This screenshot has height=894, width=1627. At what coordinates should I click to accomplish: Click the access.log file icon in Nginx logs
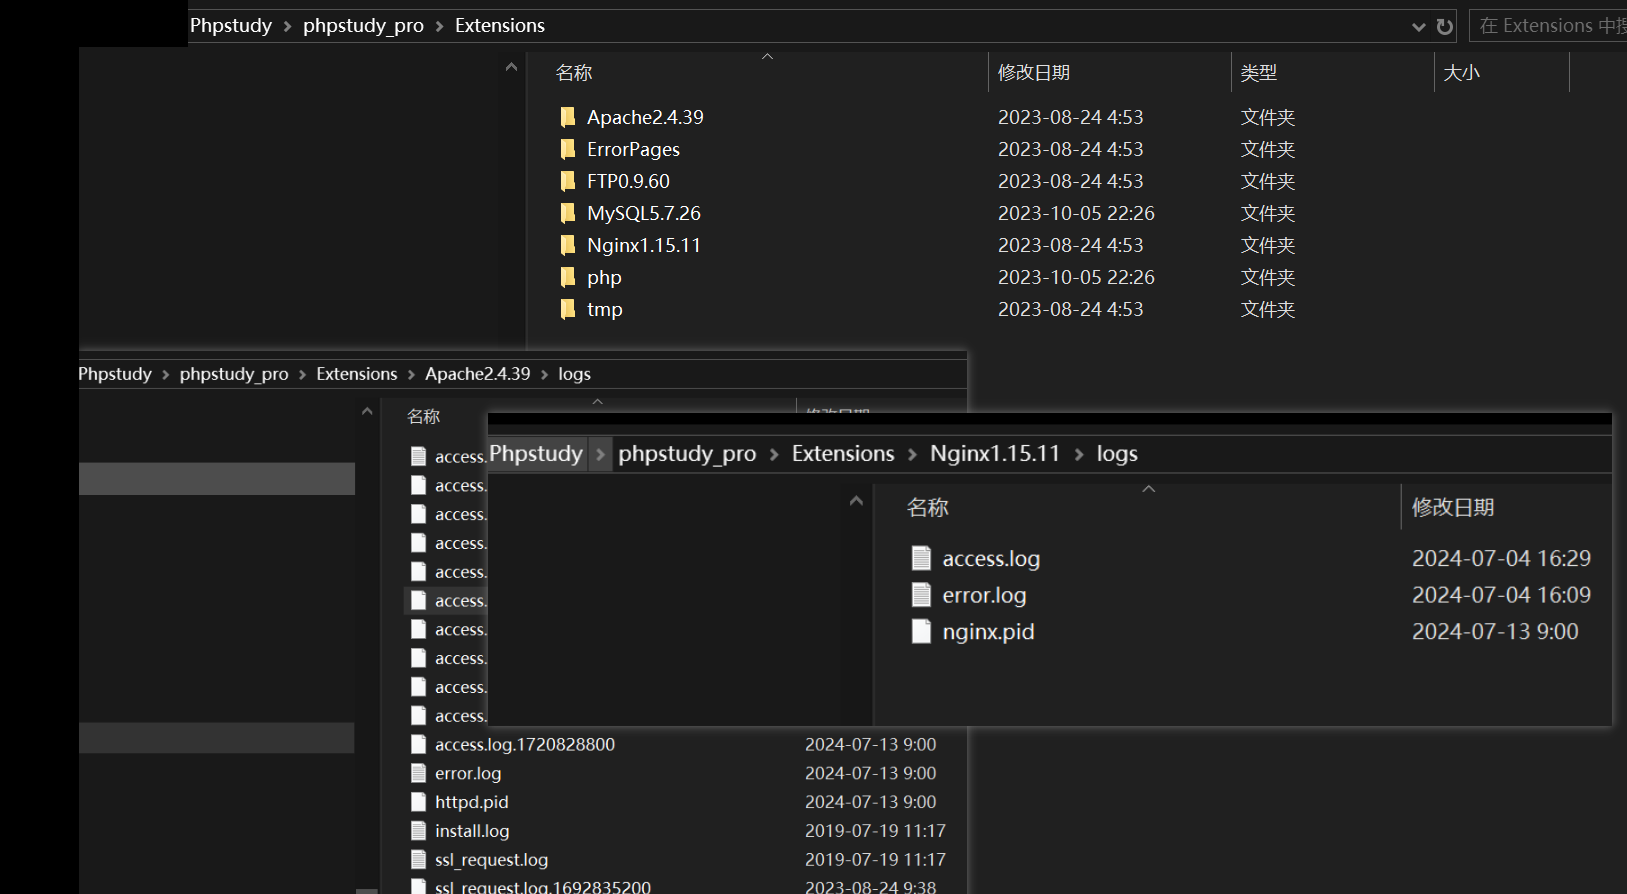[921, 558]
